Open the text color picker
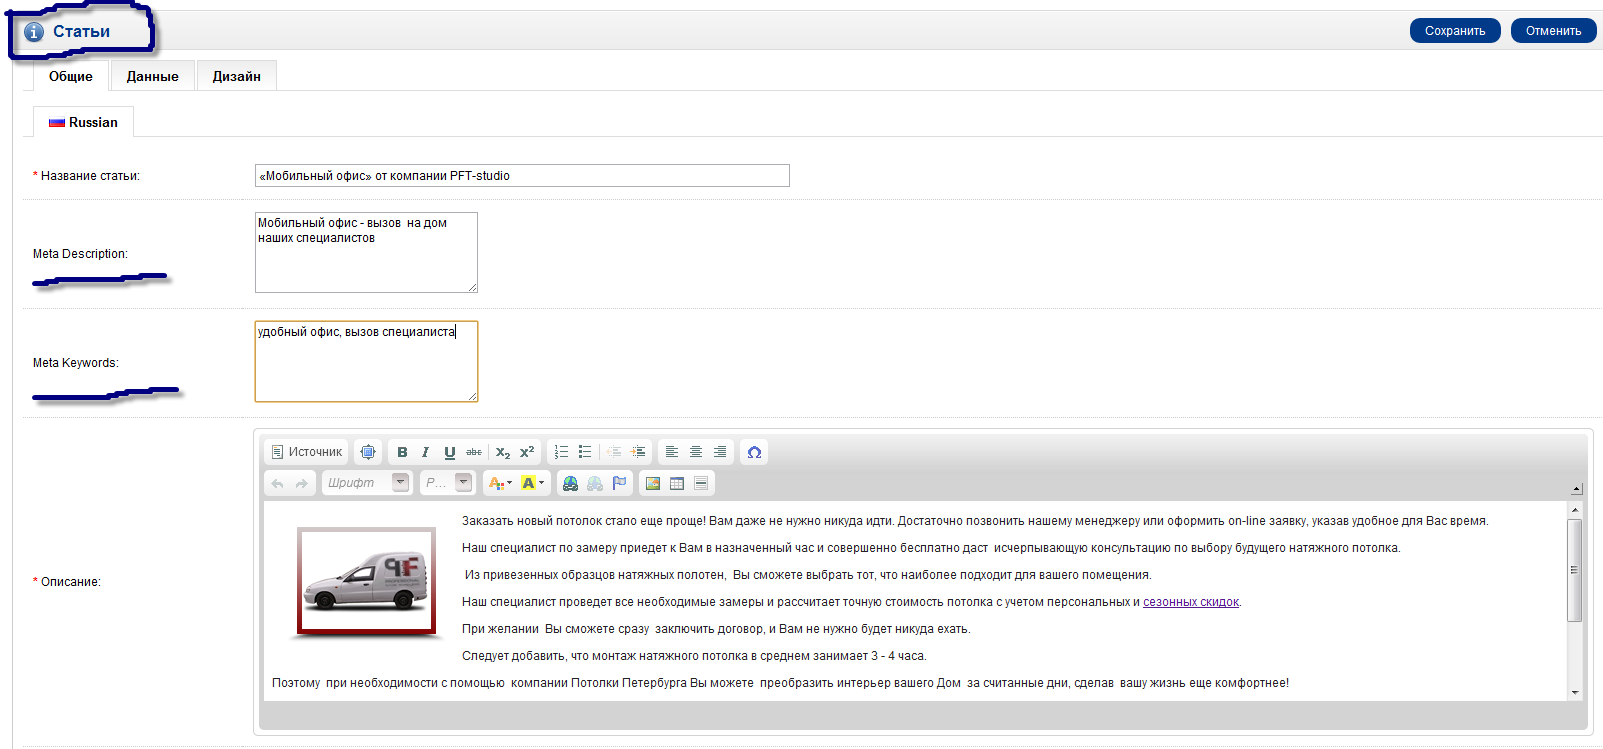 pos(498,483)
